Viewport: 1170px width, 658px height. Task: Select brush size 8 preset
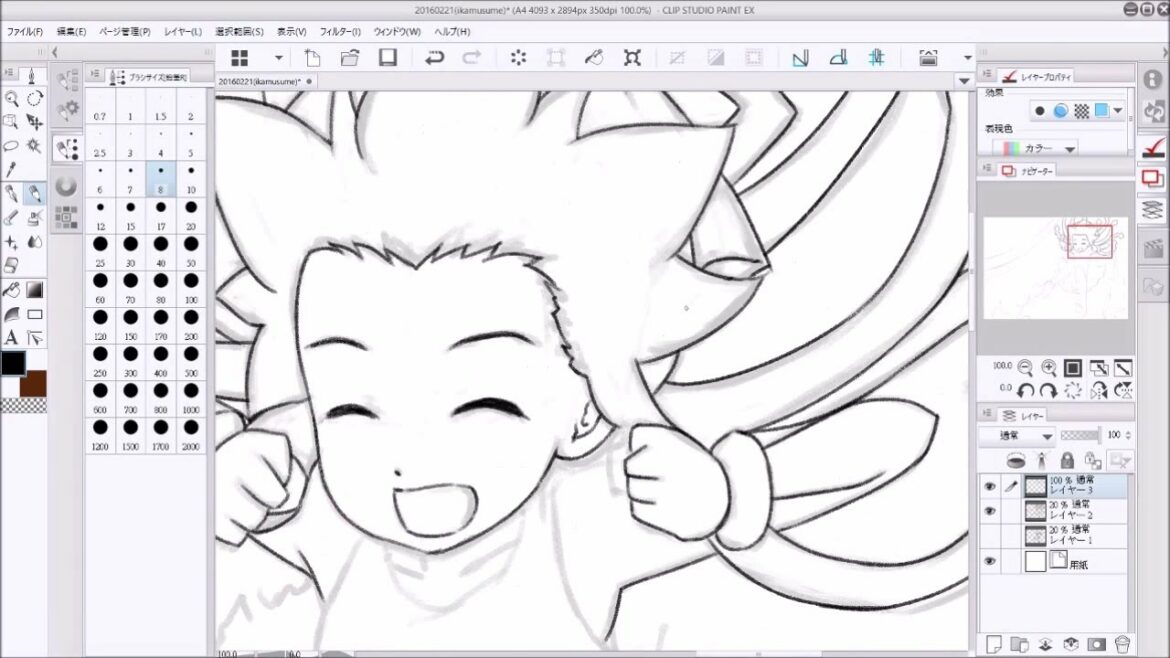(161, 180)
